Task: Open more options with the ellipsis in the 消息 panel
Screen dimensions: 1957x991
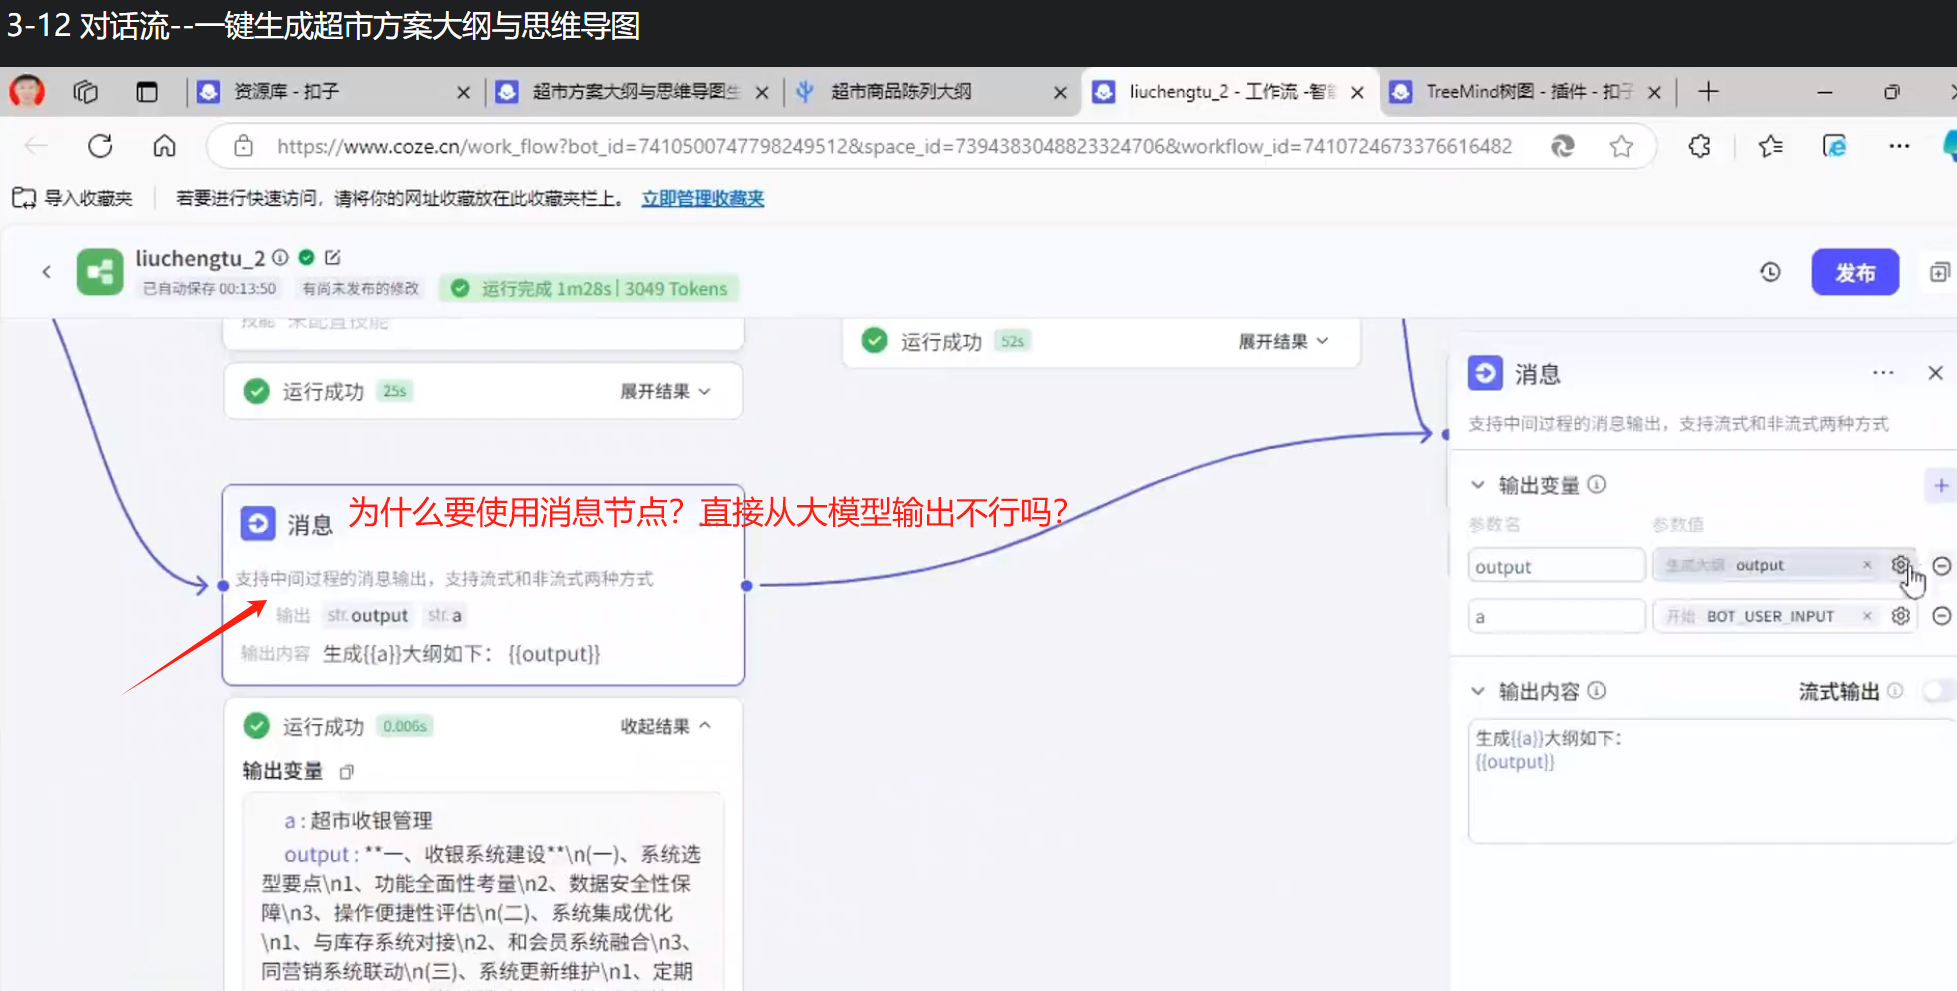Action: click(1883, 372)
